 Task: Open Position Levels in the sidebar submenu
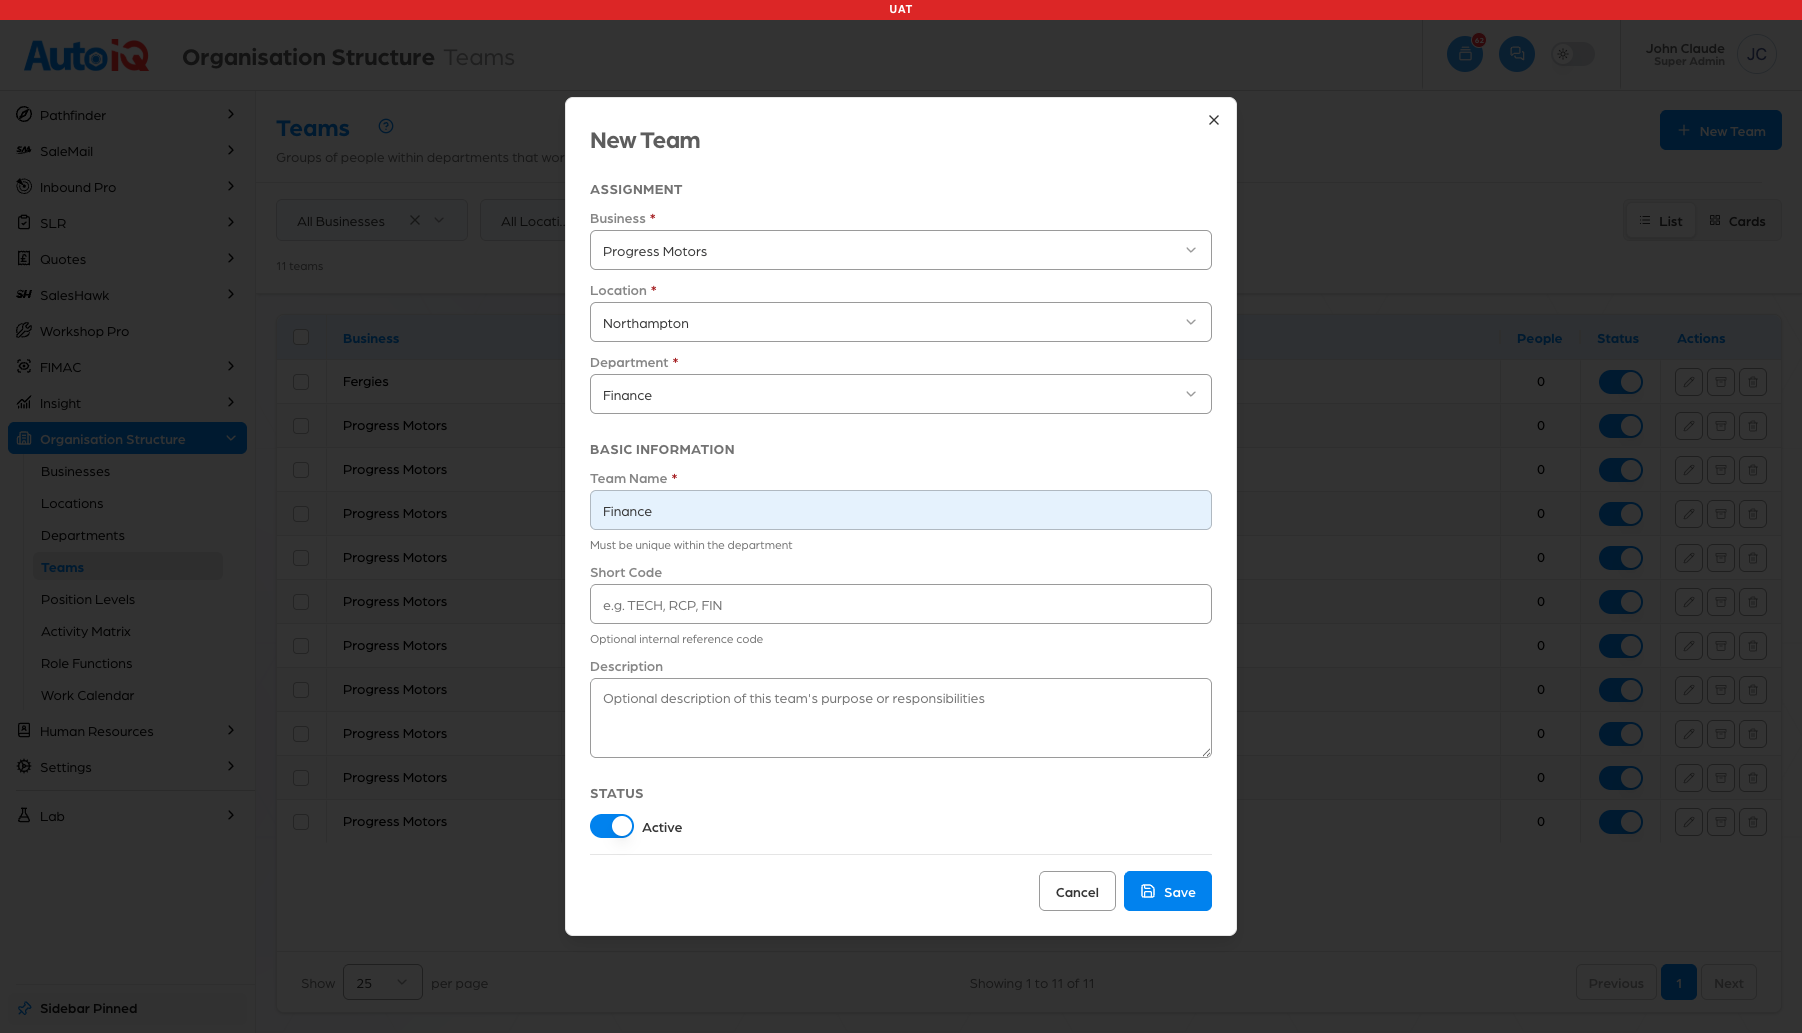click(88, 599)
